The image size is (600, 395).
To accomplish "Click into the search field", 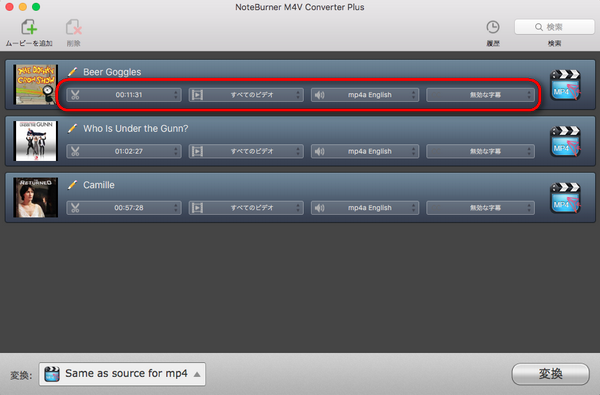I will [x=554, y=27].
